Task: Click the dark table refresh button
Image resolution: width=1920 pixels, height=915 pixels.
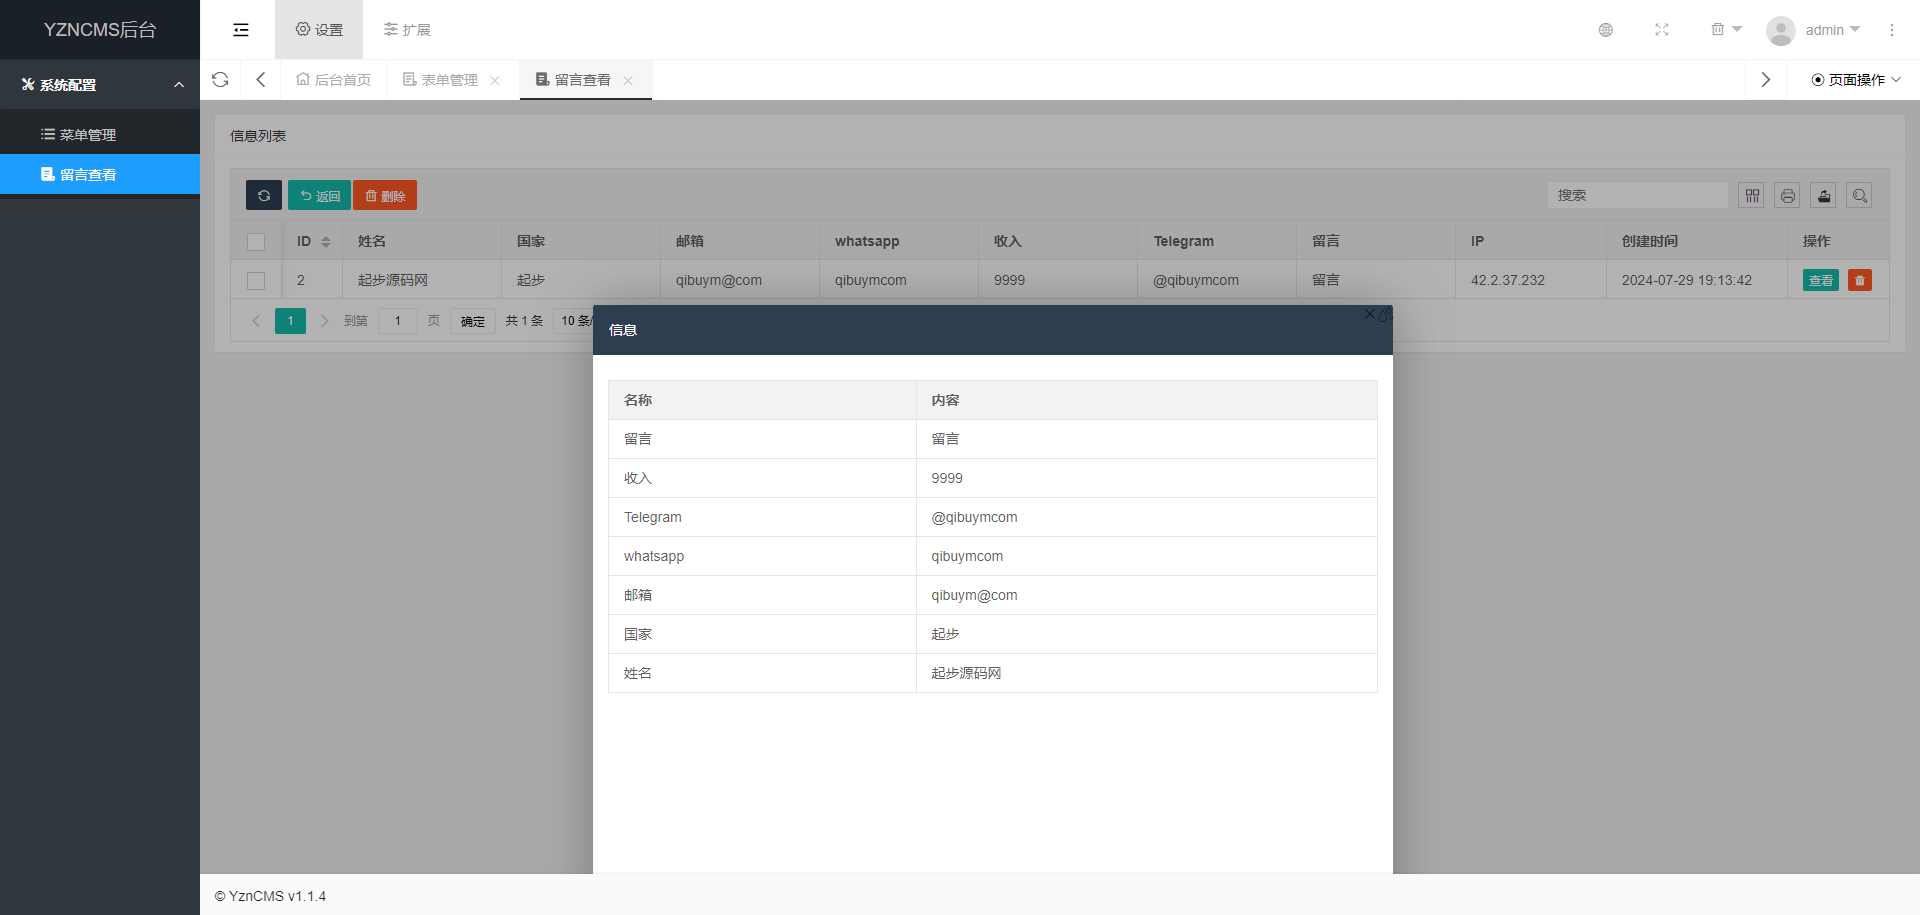Action: [264, 195]
